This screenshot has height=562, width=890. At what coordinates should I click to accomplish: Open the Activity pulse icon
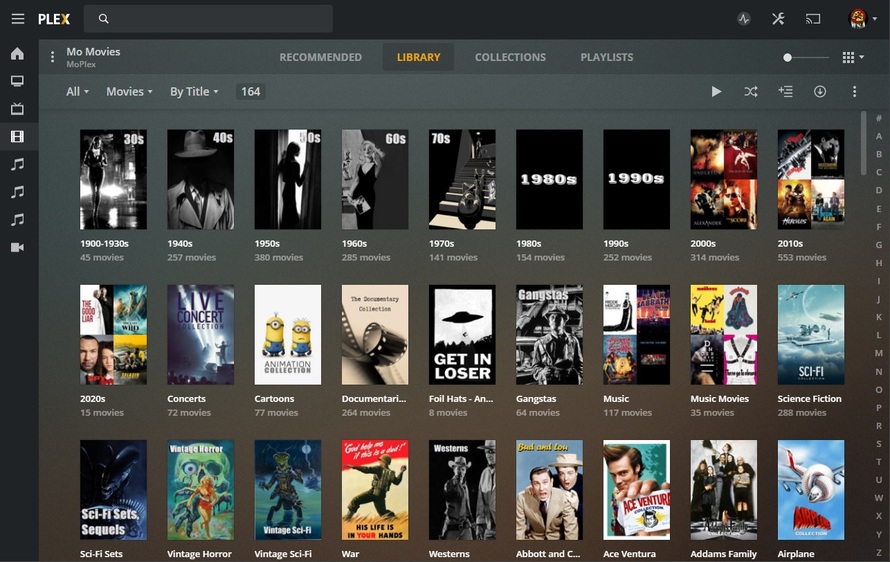click(744, 19)
